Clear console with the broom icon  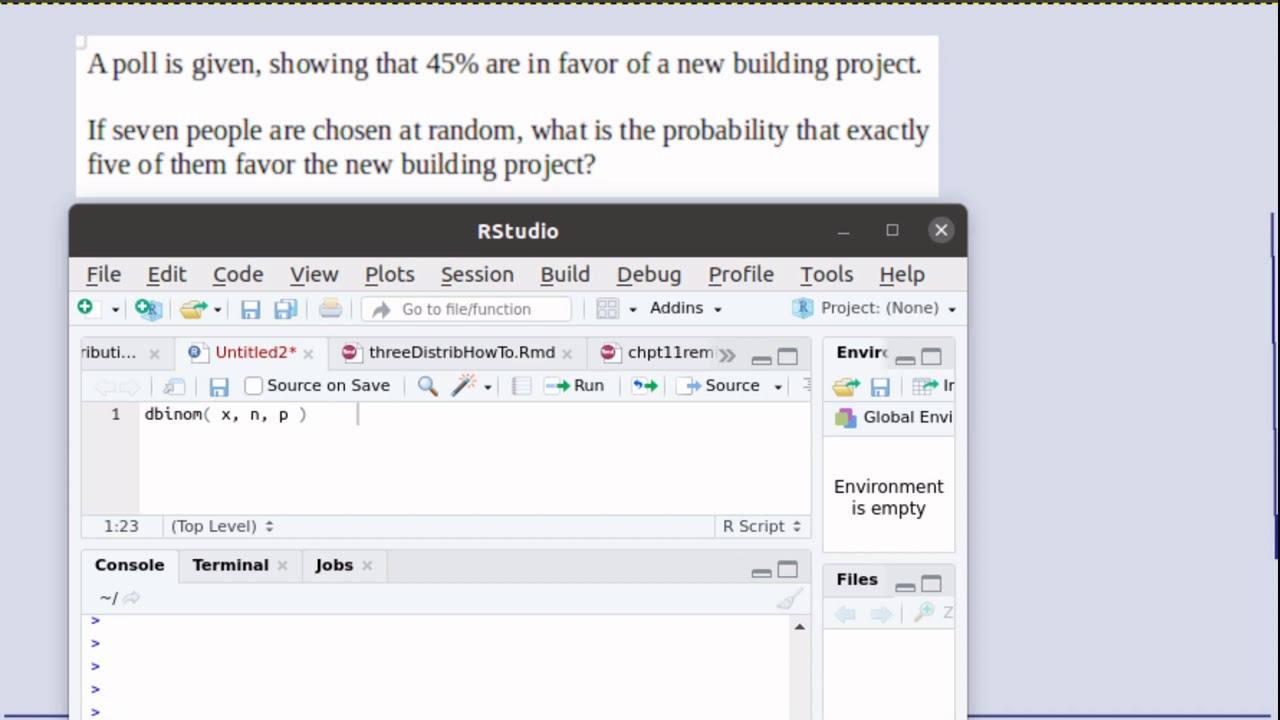pyautogui.click(x=789, y=598)
